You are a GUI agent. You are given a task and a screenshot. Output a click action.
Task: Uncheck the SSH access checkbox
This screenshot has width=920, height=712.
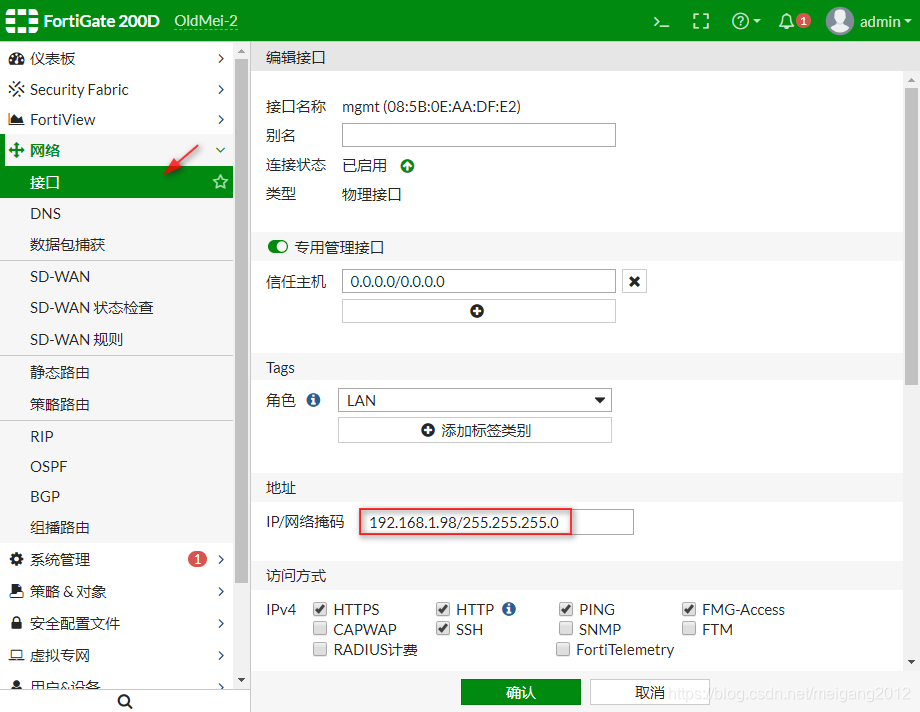coord(443,629)
